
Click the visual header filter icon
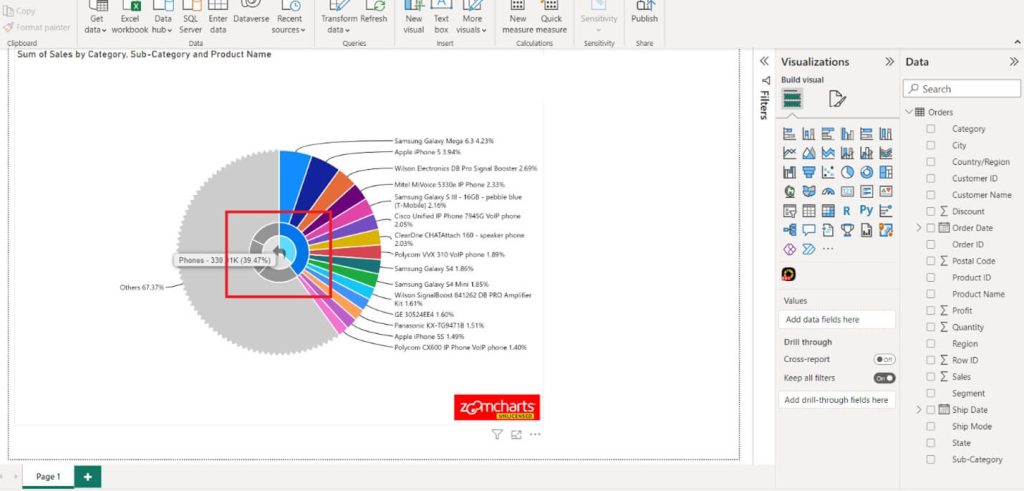click(497, 434)
